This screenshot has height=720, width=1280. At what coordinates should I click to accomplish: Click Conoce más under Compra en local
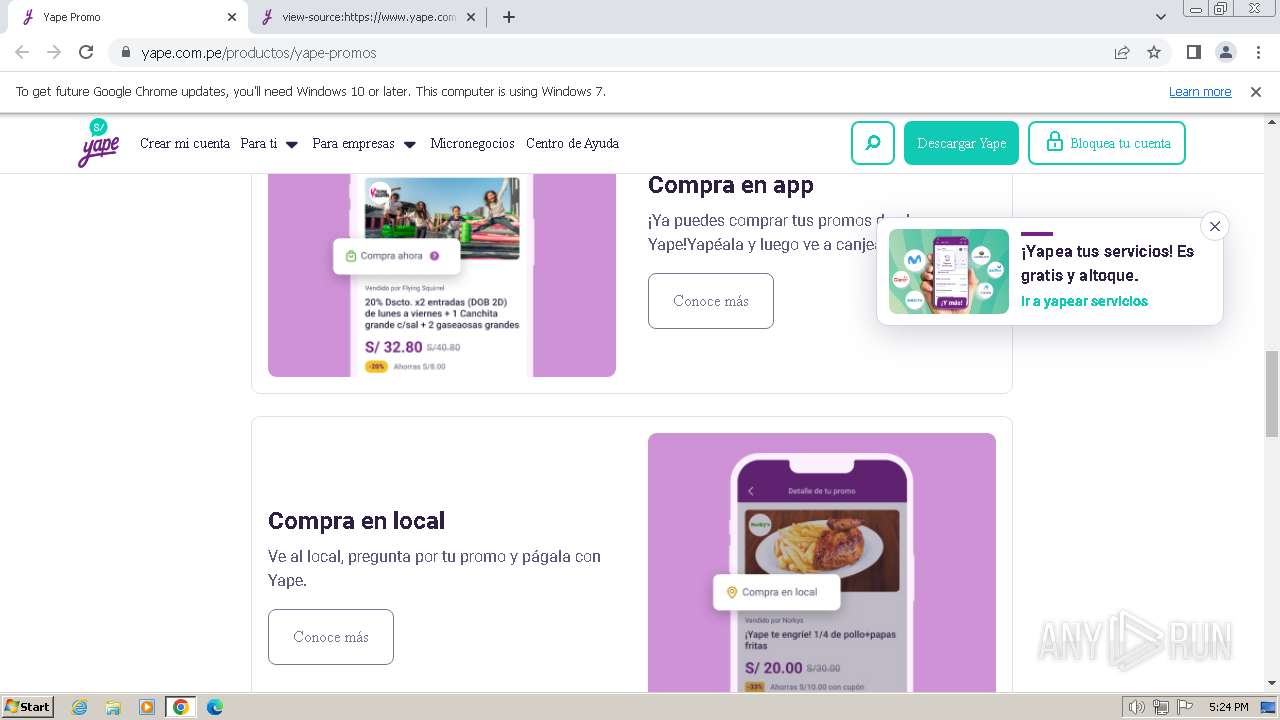pyautogui.click(x=331, y=637)
